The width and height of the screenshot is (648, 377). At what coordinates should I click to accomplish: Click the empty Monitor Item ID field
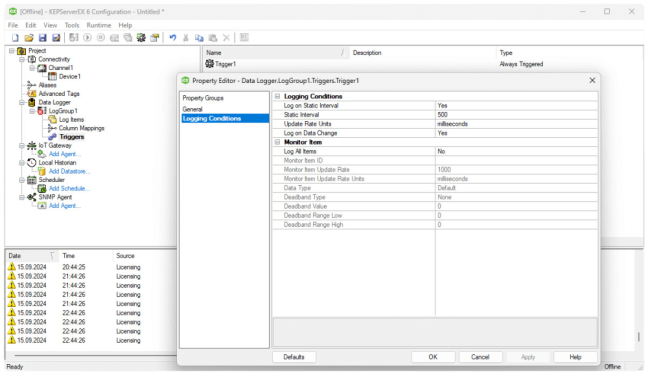[516, 160]
